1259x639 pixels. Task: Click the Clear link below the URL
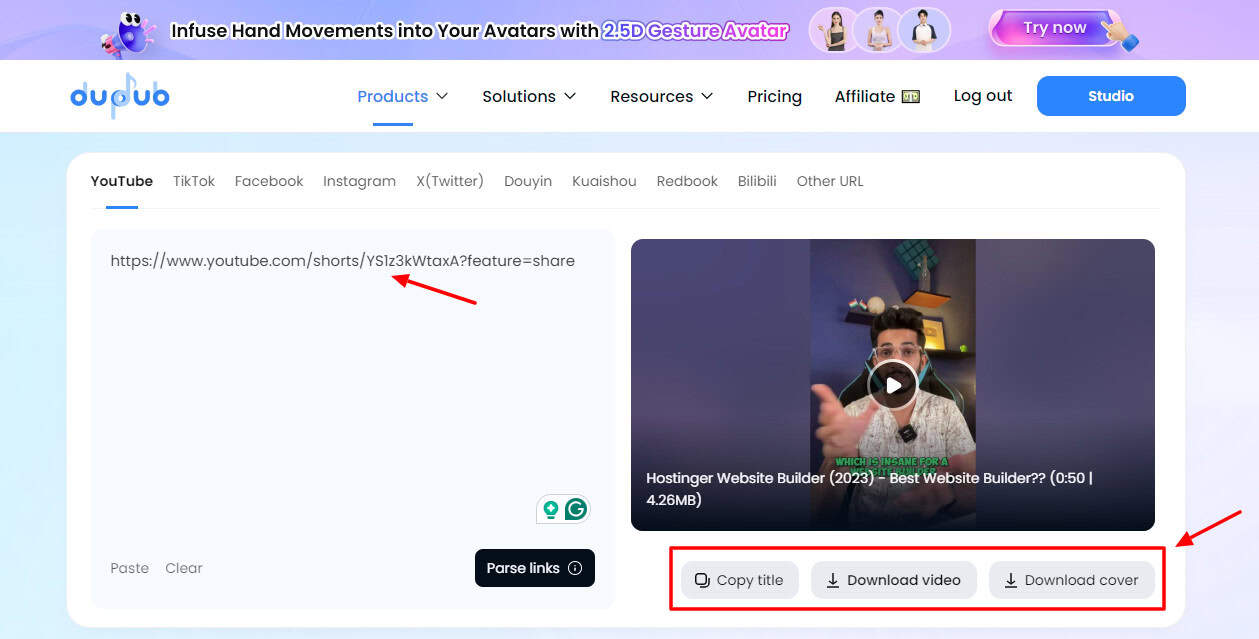coord(184,568)
